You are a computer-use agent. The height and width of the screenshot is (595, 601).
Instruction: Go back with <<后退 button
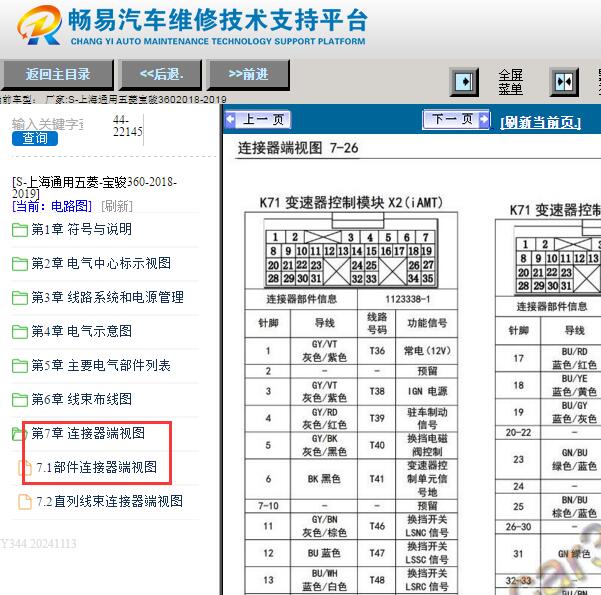click(x=161, y=74)
